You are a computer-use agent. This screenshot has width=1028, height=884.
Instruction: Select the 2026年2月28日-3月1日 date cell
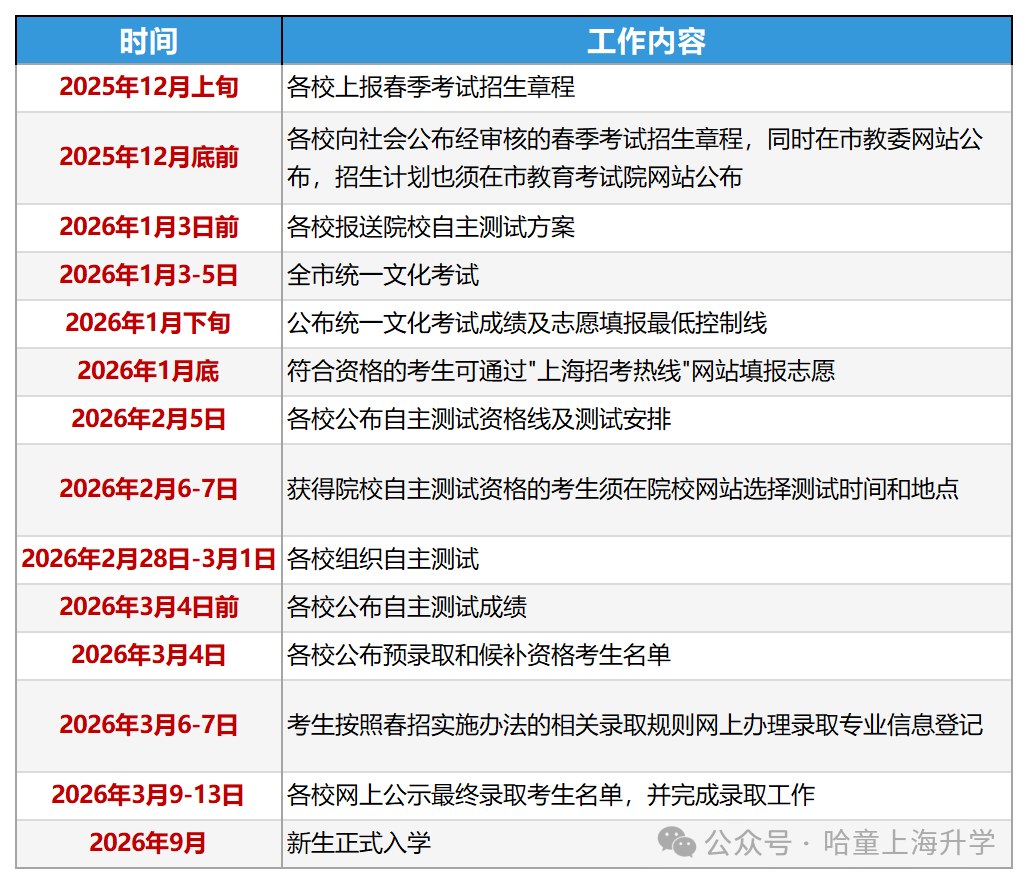(149, 559)
